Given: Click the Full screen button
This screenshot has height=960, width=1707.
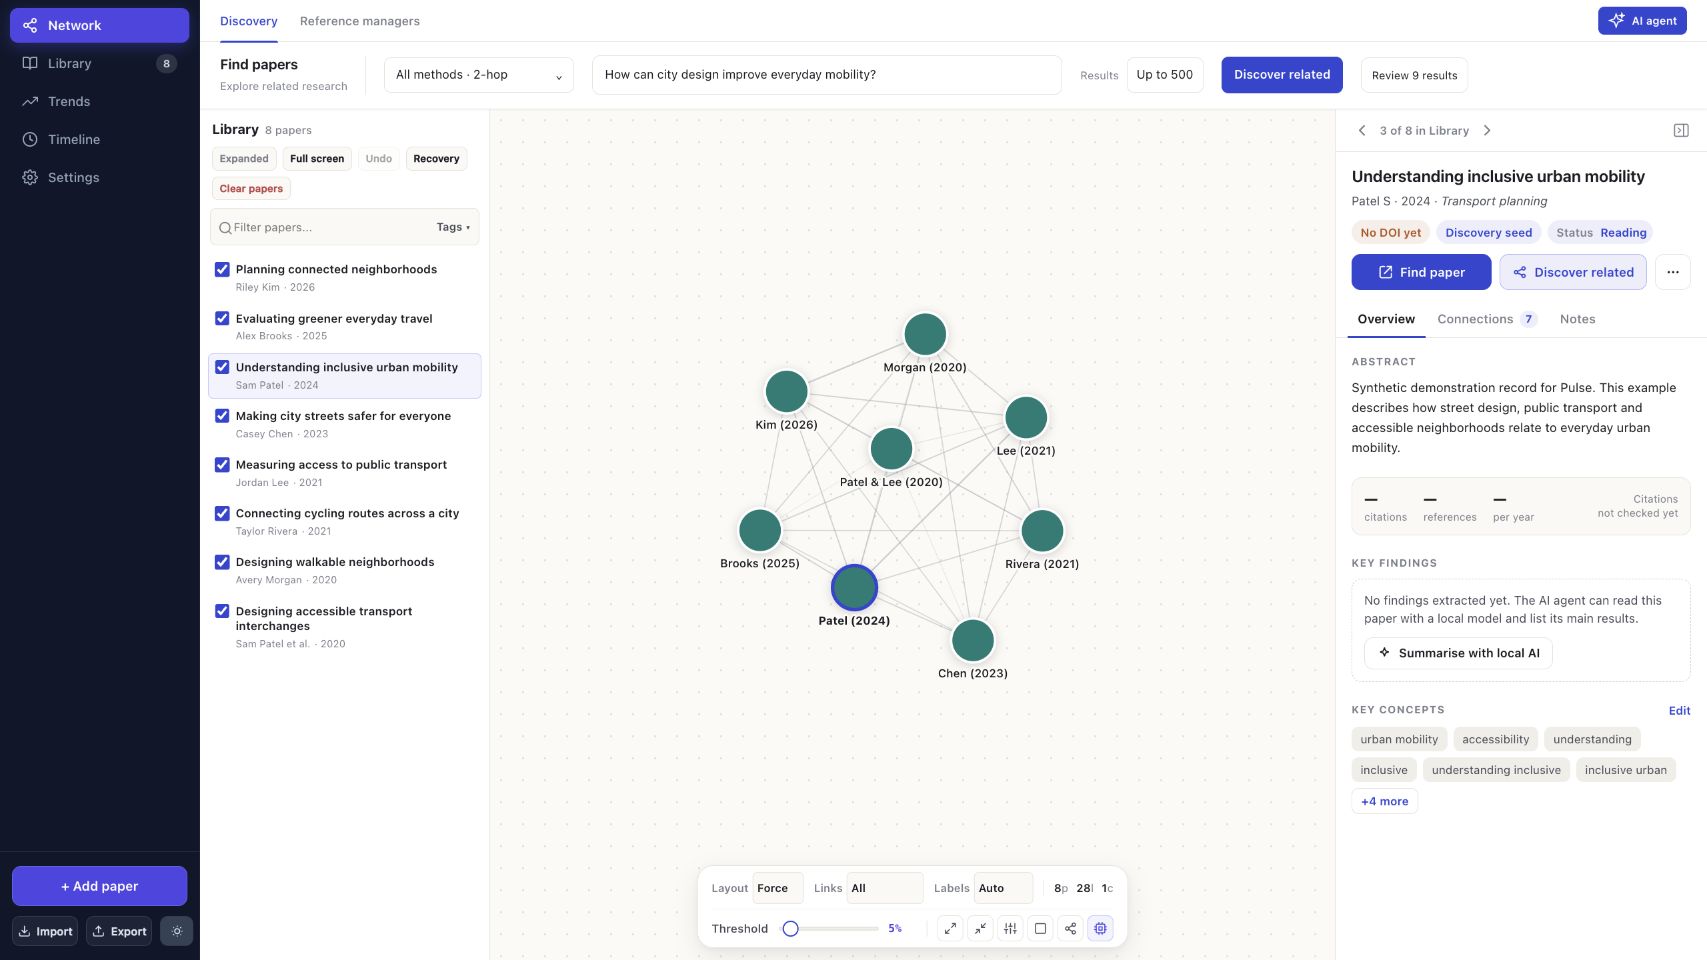Looking at the screenshot, I should pyautogui.click(x=317, y=158).
